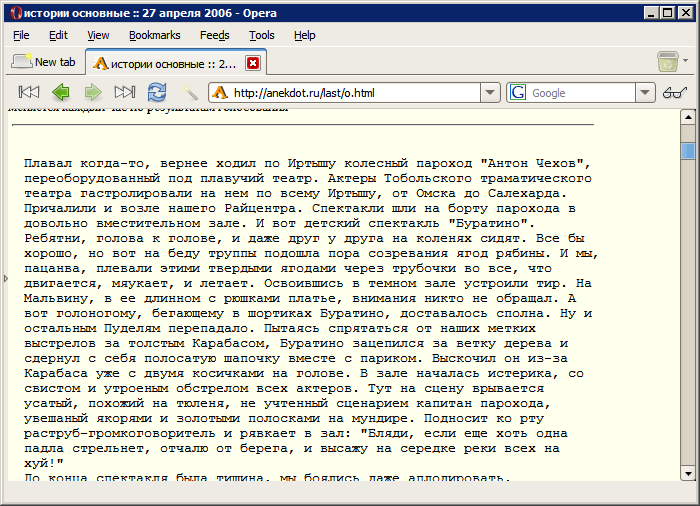This screenshot has width=700, height=506.
Task: Open the Feeds menu
Action: 214,35
